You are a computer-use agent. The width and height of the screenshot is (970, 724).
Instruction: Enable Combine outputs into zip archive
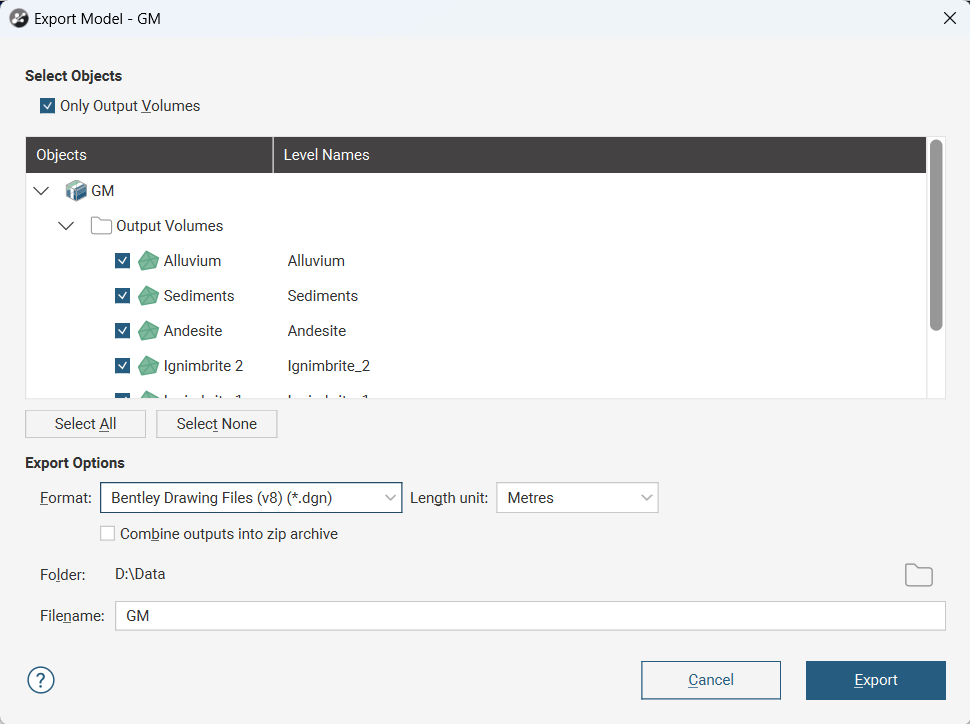coord(108,534)
